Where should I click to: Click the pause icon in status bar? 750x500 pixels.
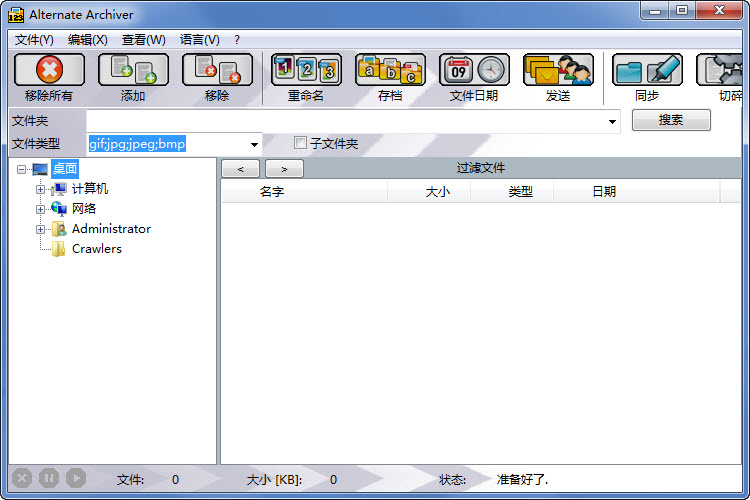[49, 478]
